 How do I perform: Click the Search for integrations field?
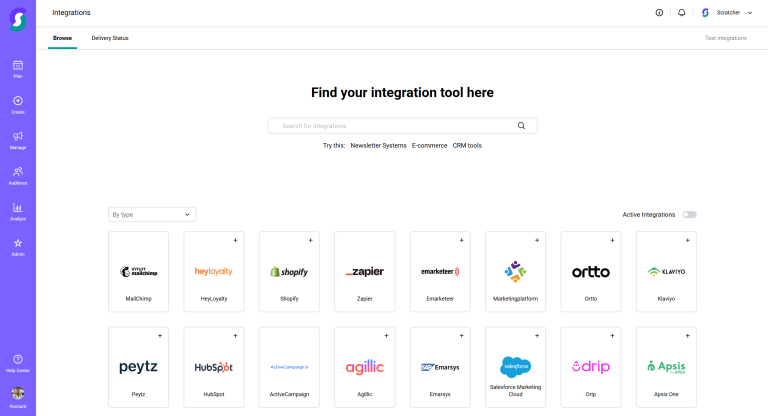click(x=395, y=126)
